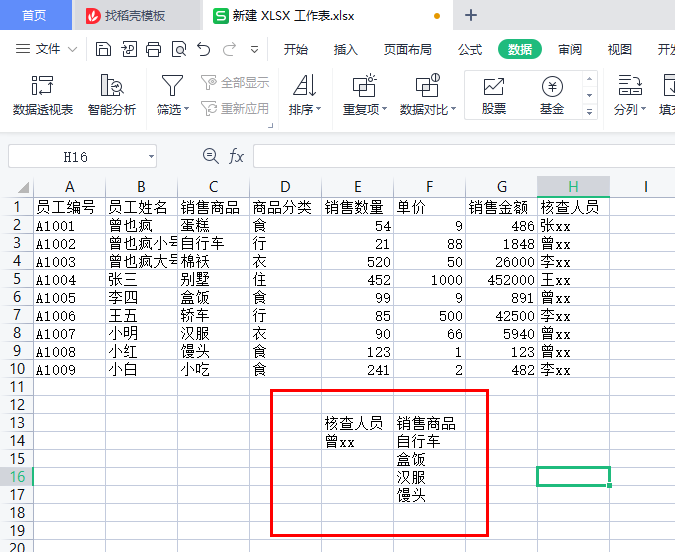Open the 文件 menu
The width and height of the screenshot is (675, 552).
(x=47, y=49)
